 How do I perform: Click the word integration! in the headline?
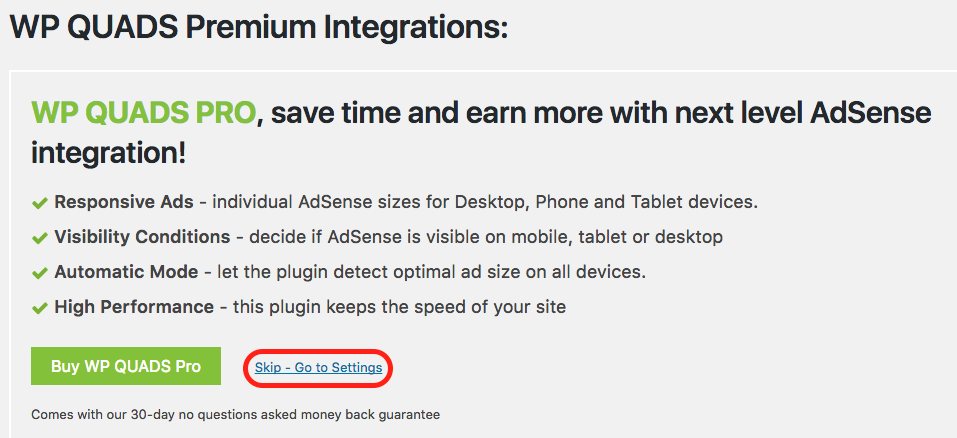pos(108,155)
